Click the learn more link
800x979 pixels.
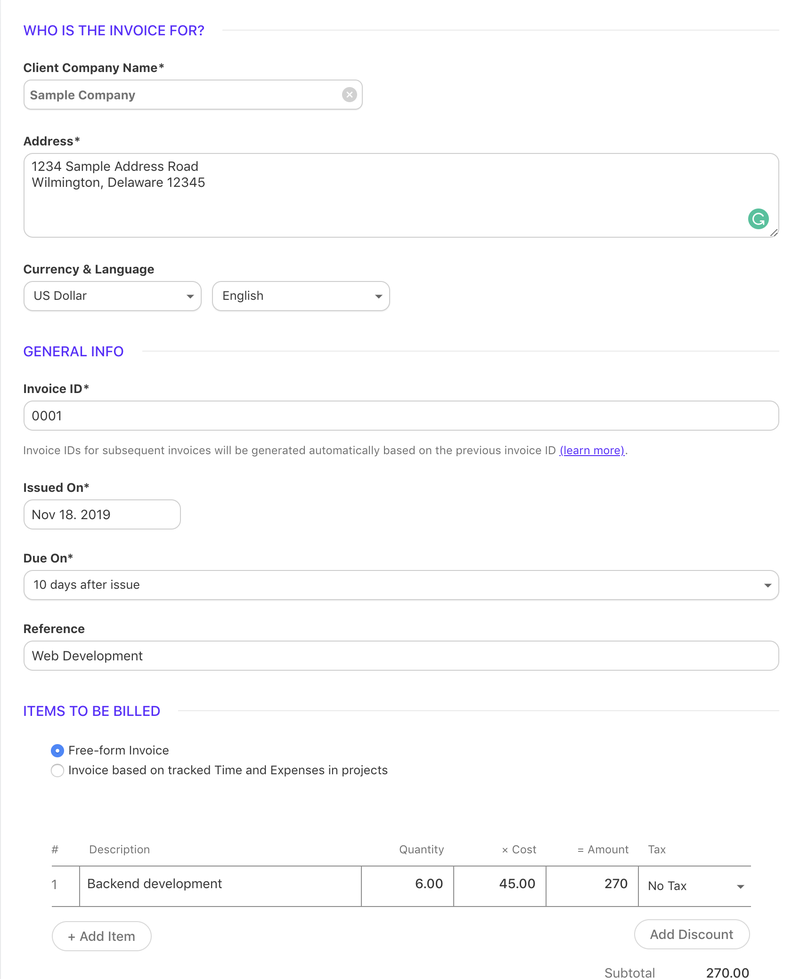(592, 450)
